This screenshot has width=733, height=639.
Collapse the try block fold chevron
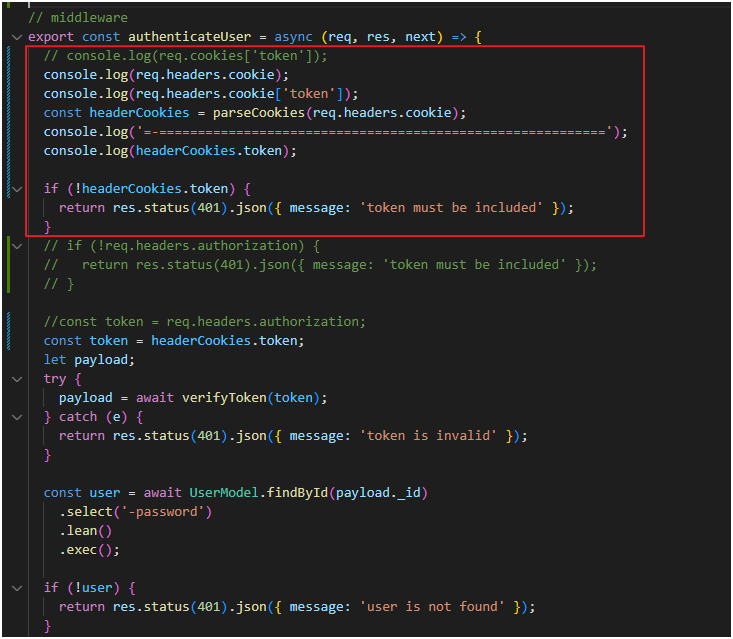coord(17,379)
